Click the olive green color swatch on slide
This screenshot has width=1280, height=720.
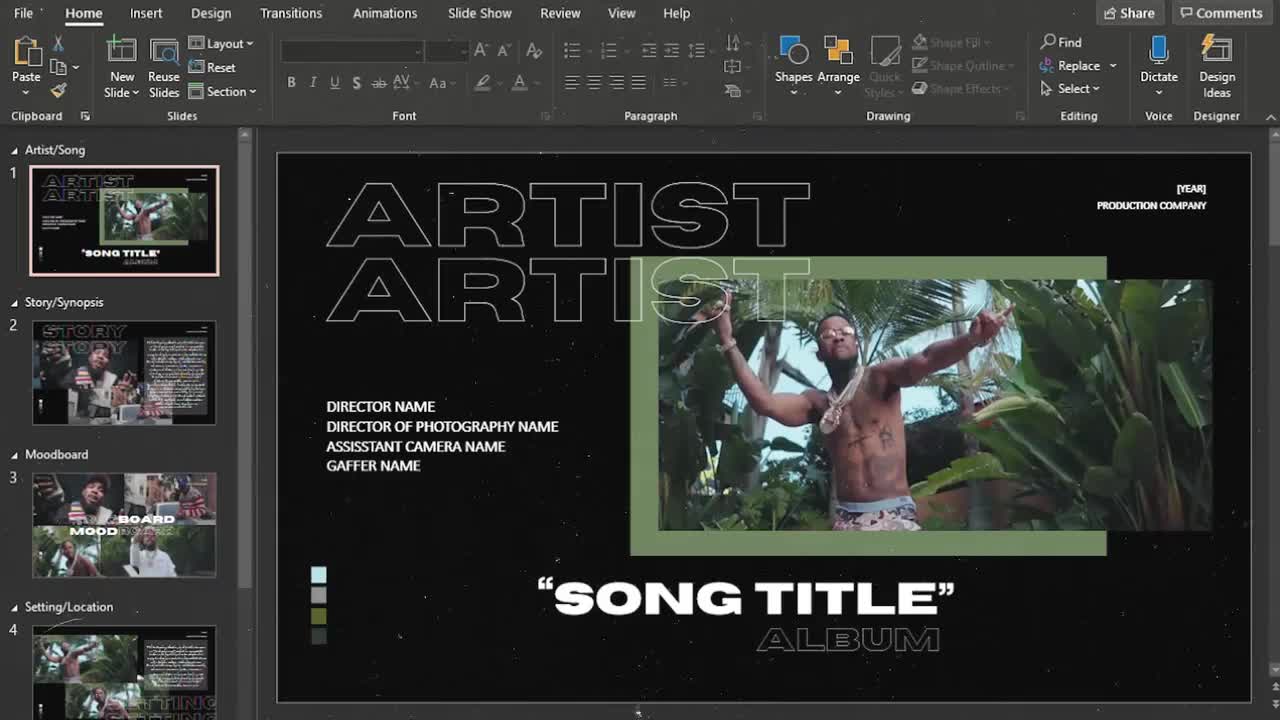click(x=318, y=616)
